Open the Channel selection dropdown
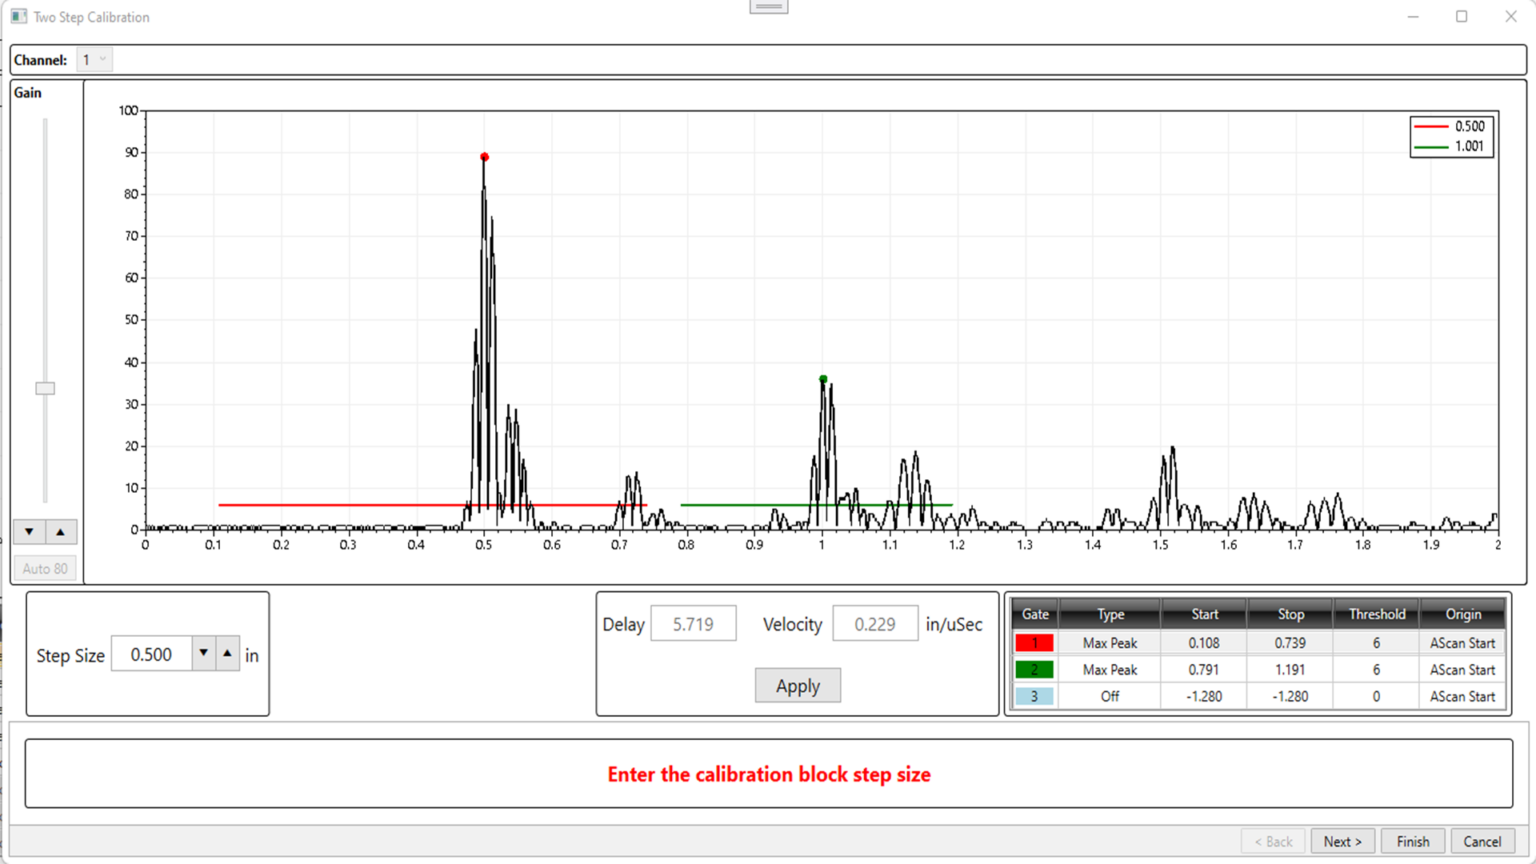The height and width of the screenshot is (864, 1536). [x=94, y=59]
